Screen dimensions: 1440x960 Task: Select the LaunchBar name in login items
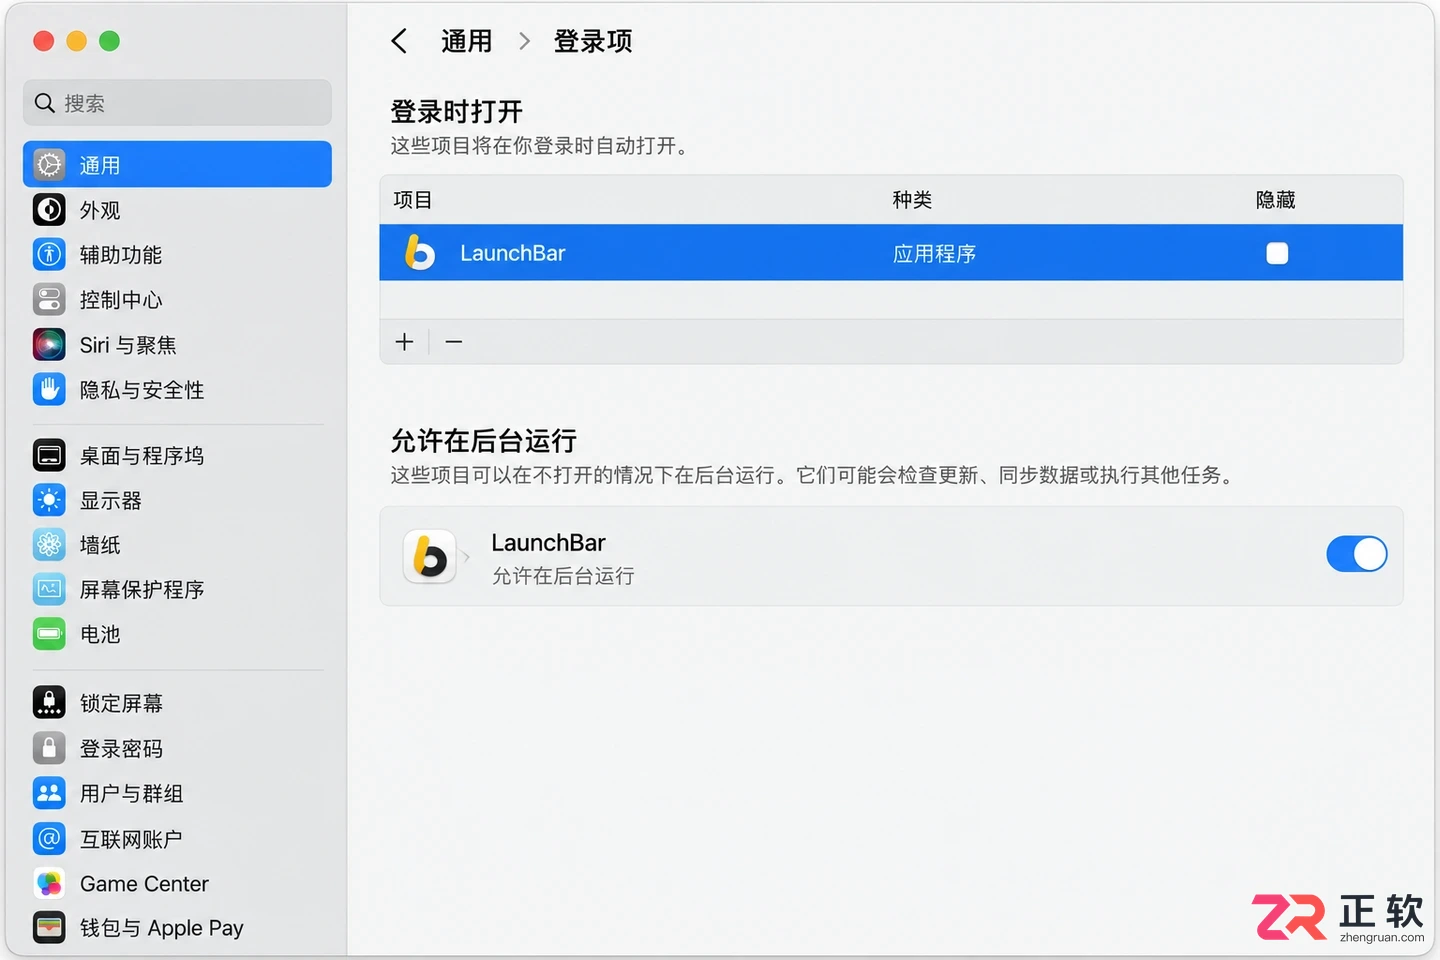[x=513, y=253]
